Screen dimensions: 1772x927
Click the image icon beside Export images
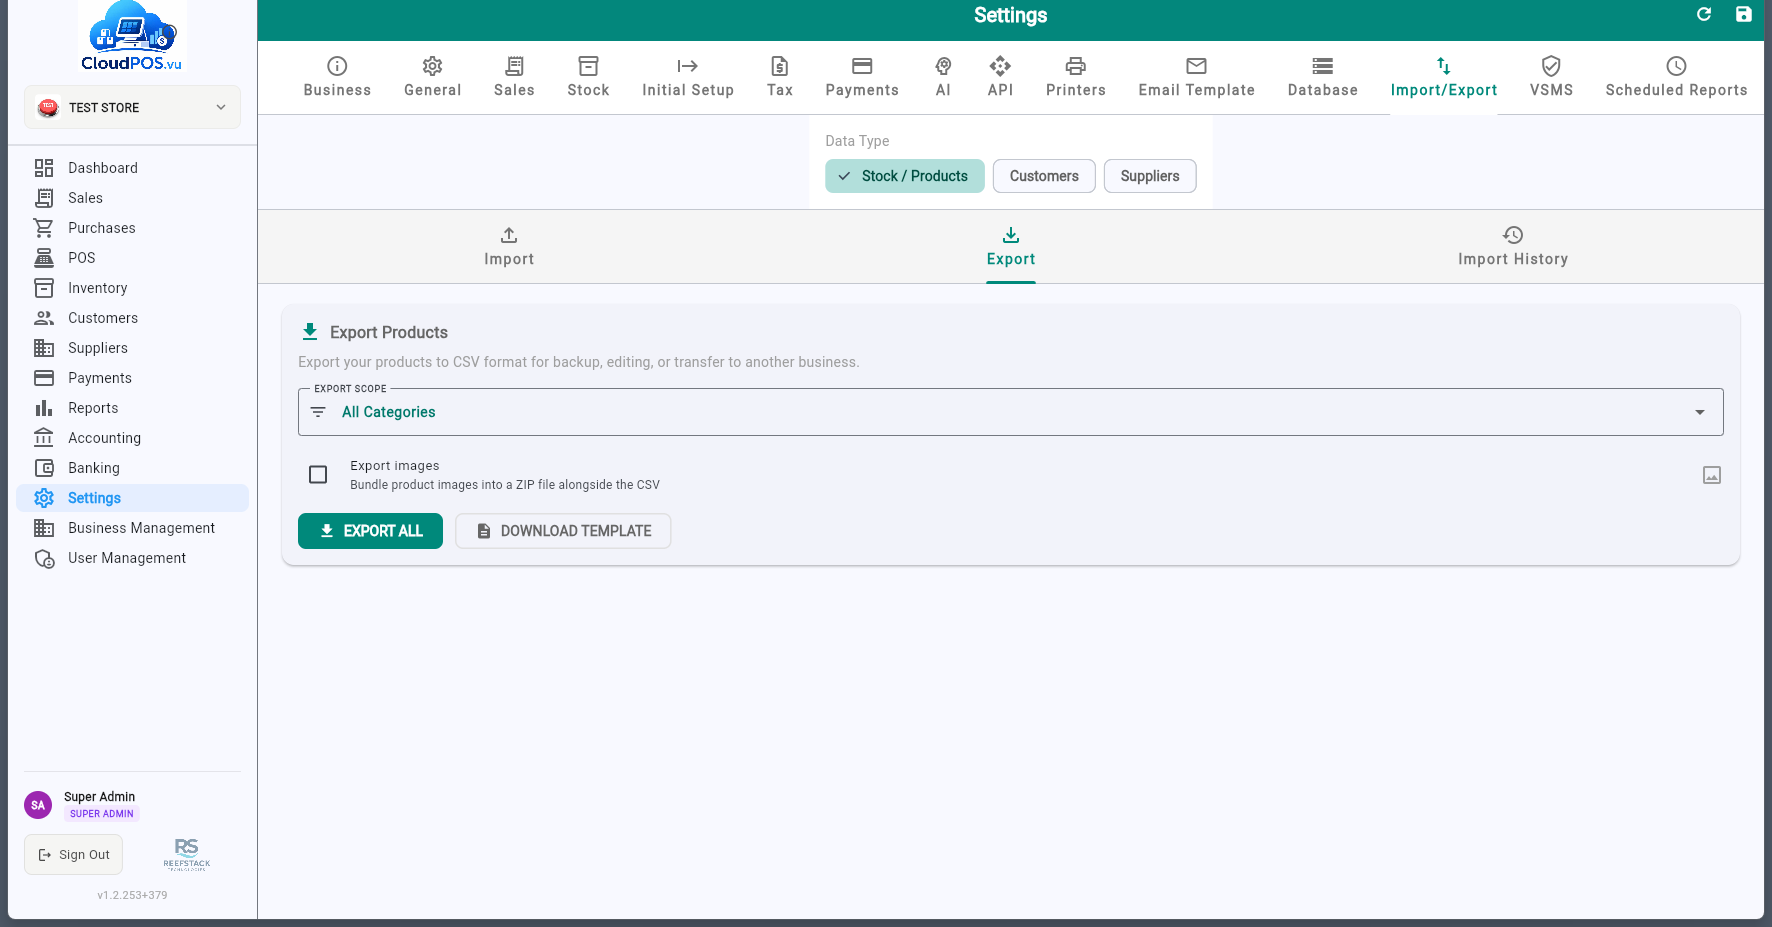(x=1712, y=475)
